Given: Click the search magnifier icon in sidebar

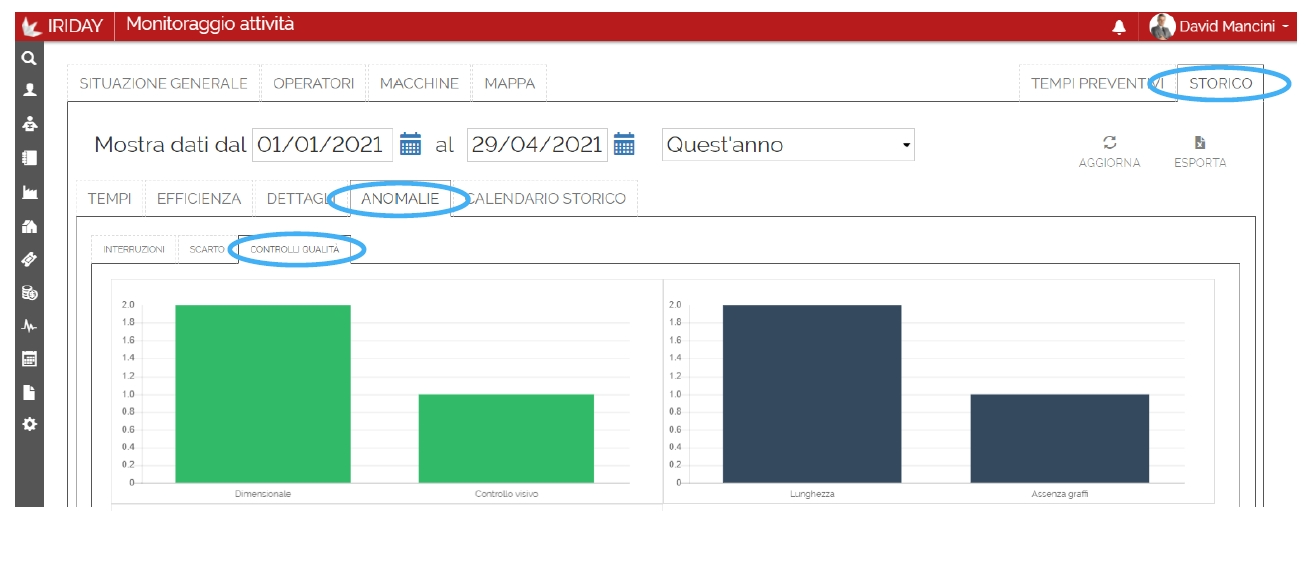Looking at the screenshot, I should 29,59.
